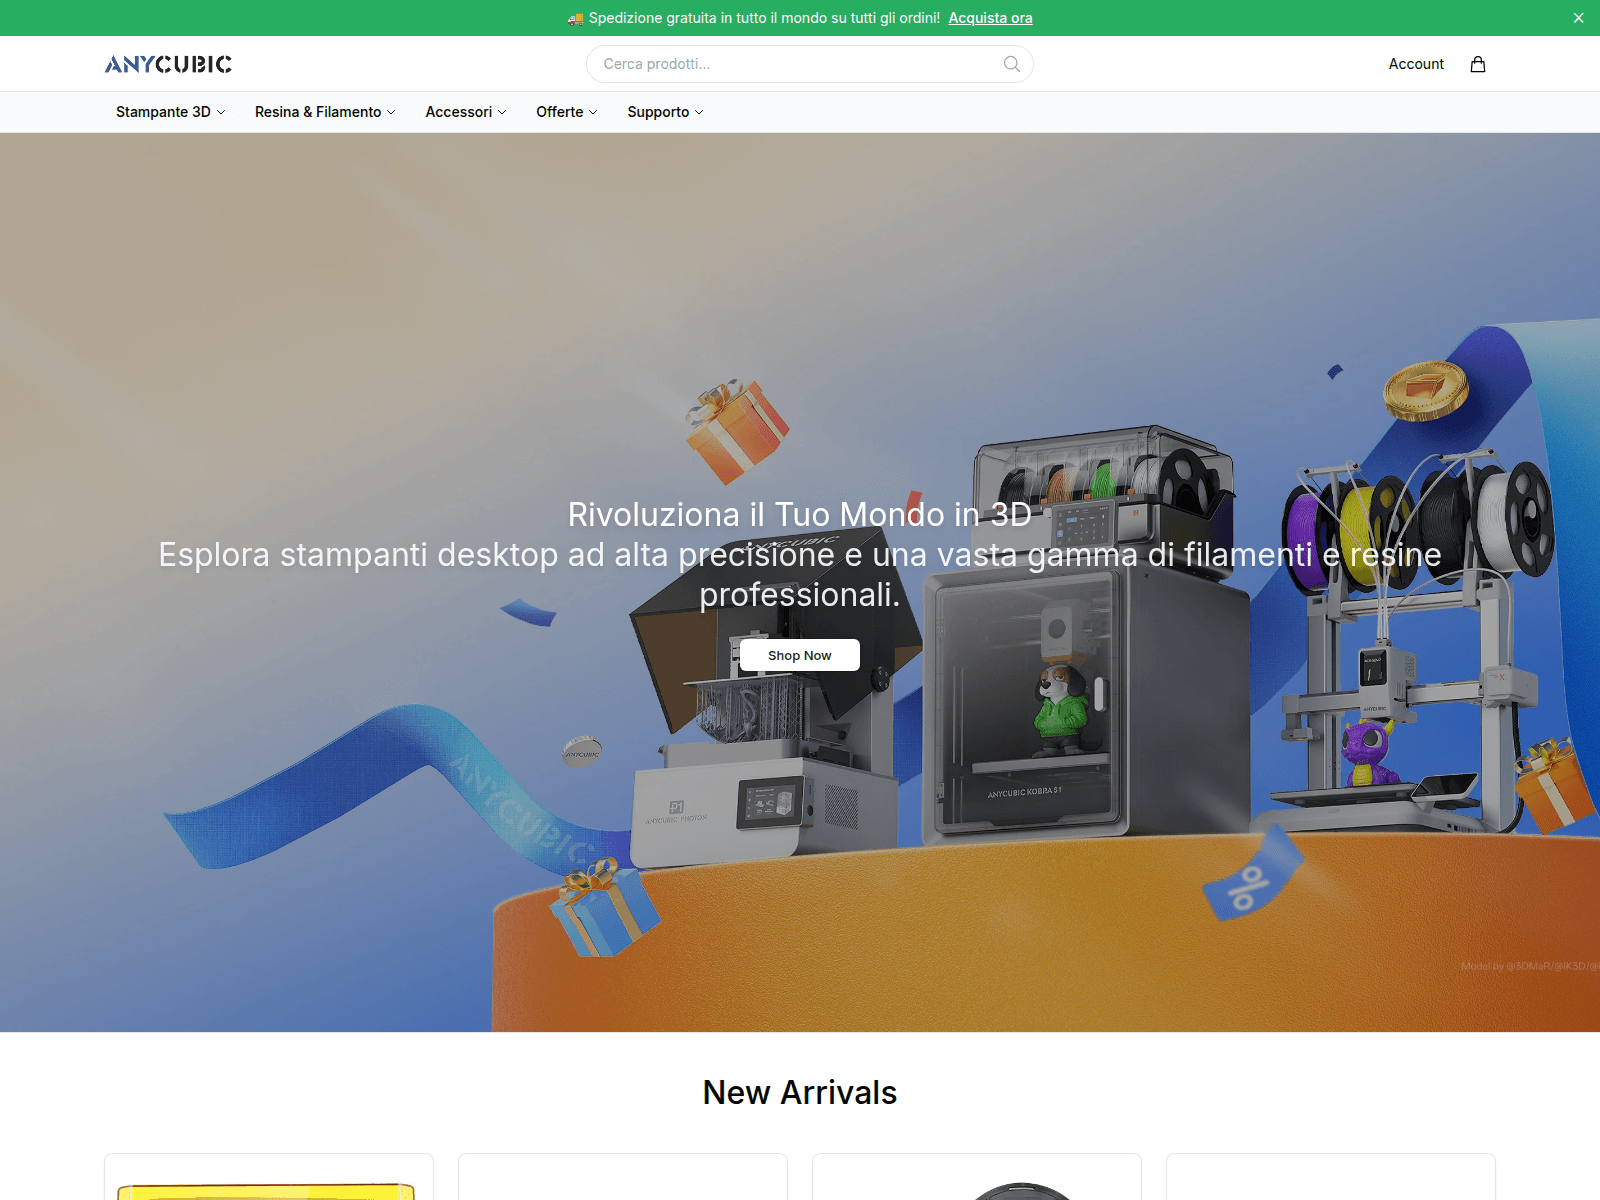
Task: Click the delivery truck emoji in banner
Action: click(x=575, y=18)
